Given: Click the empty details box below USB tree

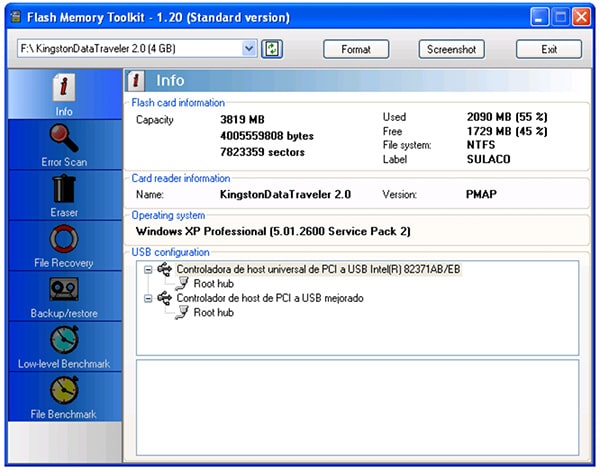Looking at the screenshot, I should pos(357,407).
